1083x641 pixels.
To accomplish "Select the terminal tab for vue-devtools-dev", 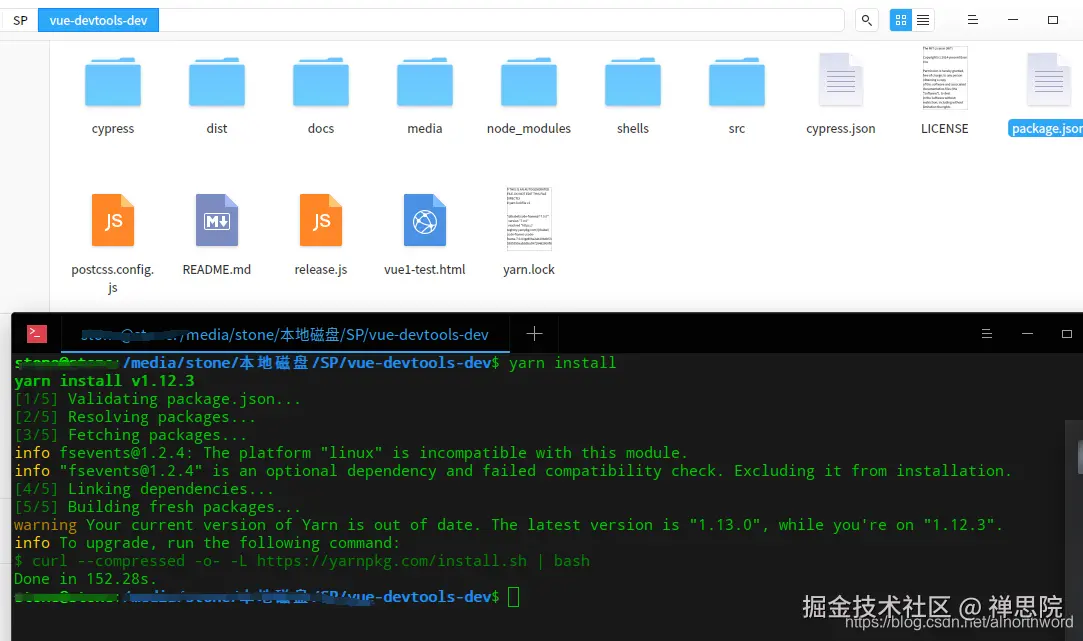I will 285,334.
